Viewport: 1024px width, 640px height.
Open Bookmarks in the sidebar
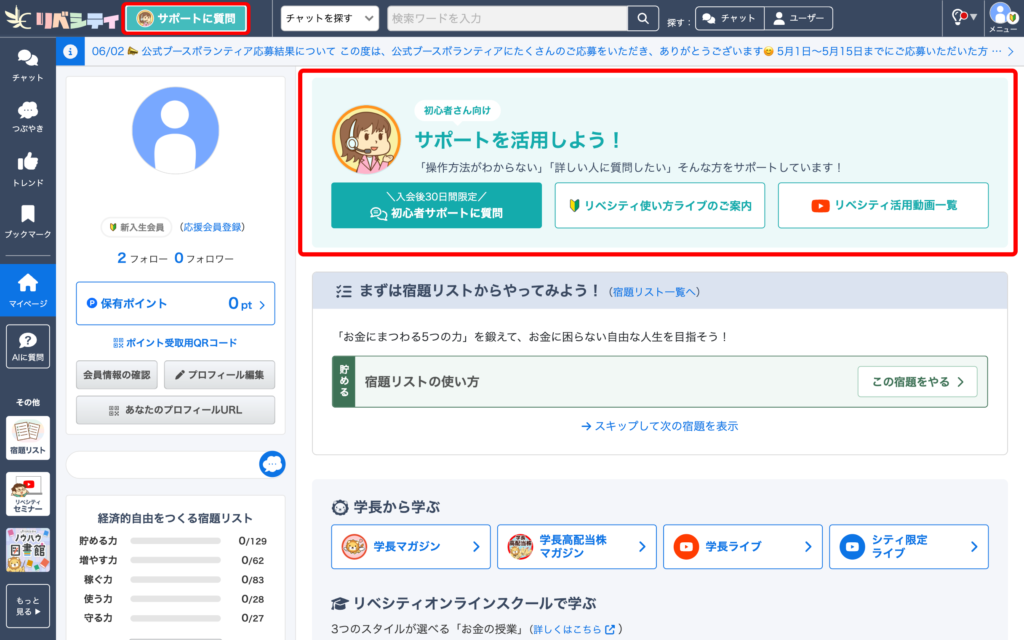[27, 221]
